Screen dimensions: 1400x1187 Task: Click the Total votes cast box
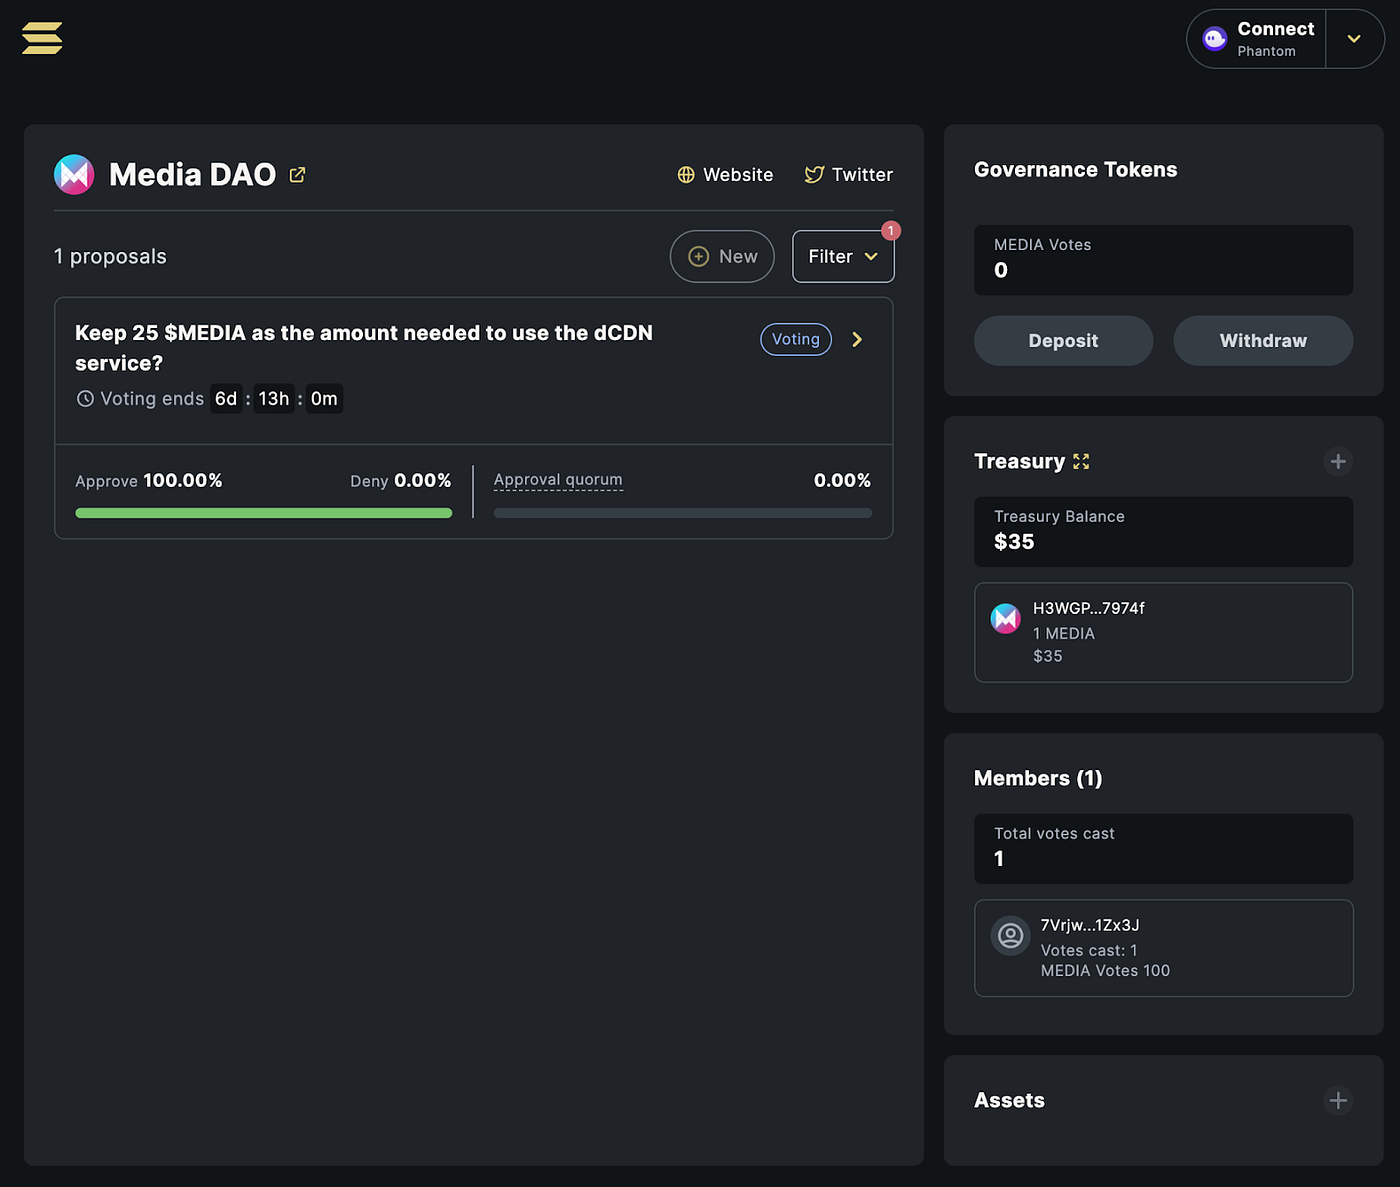(x=1163, y=849)
